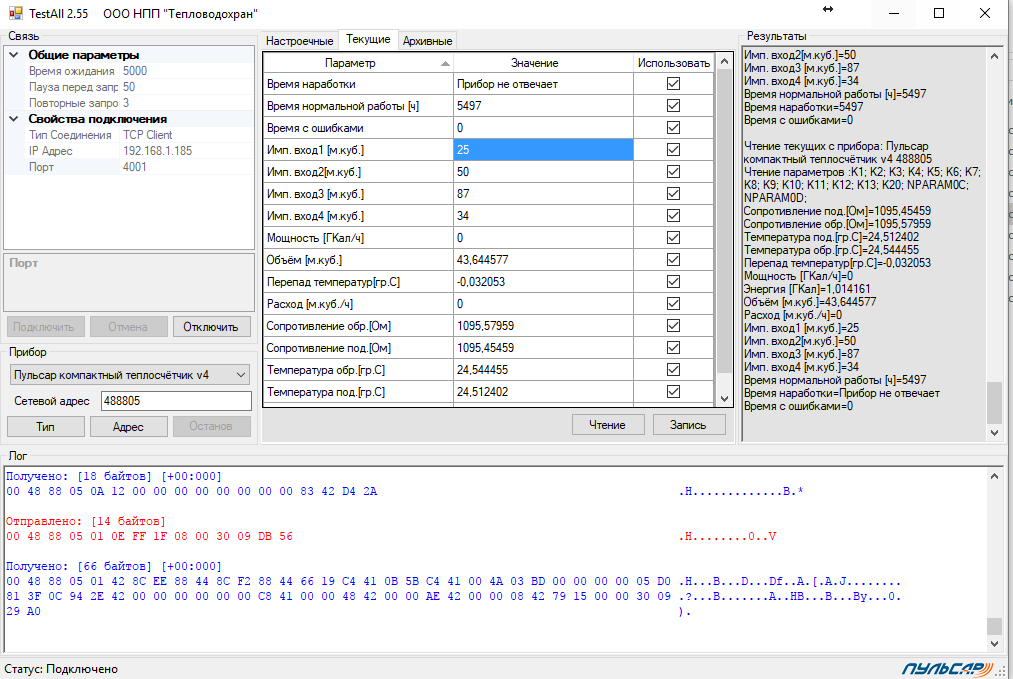Viewport: 1013px width, 679px height.
Task: Toggle checkbox for Сопротивление обр. row
Action: pyautogui.click(x=673, y=325)
